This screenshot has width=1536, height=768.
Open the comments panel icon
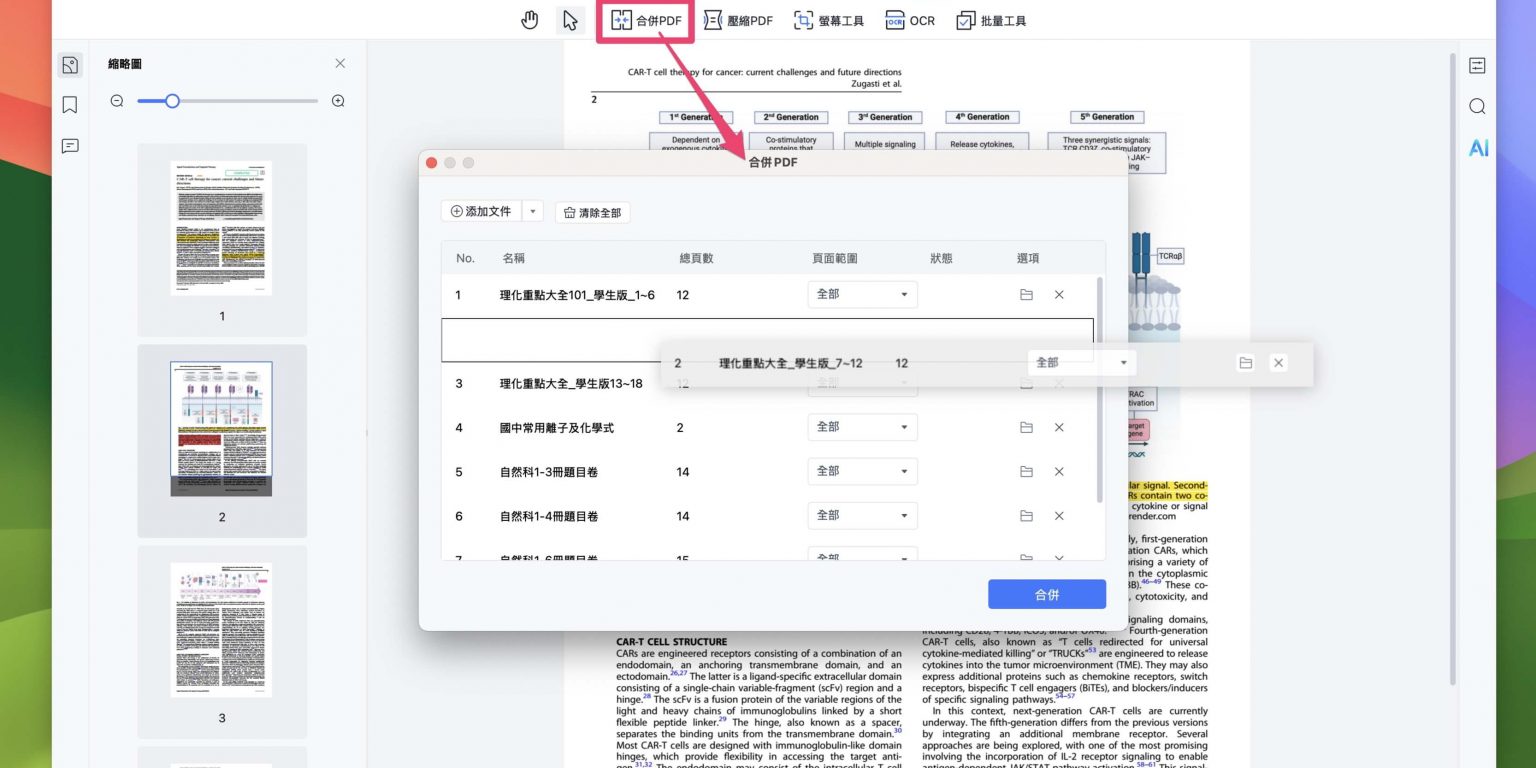tap(70, 146)
